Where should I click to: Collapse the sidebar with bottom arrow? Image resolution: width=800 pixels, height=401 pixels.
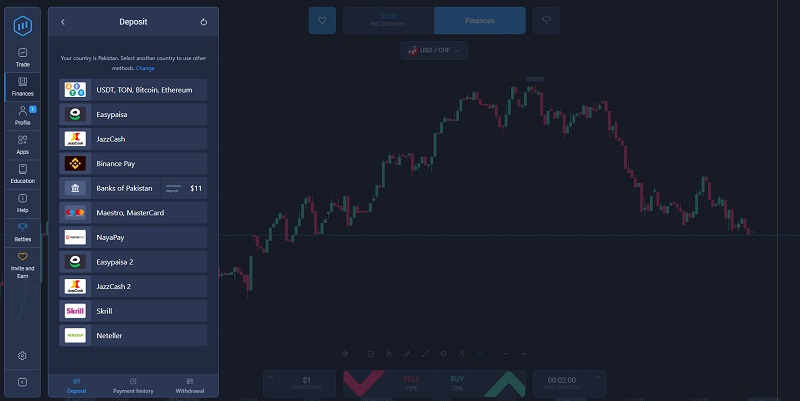coord(22,382)
